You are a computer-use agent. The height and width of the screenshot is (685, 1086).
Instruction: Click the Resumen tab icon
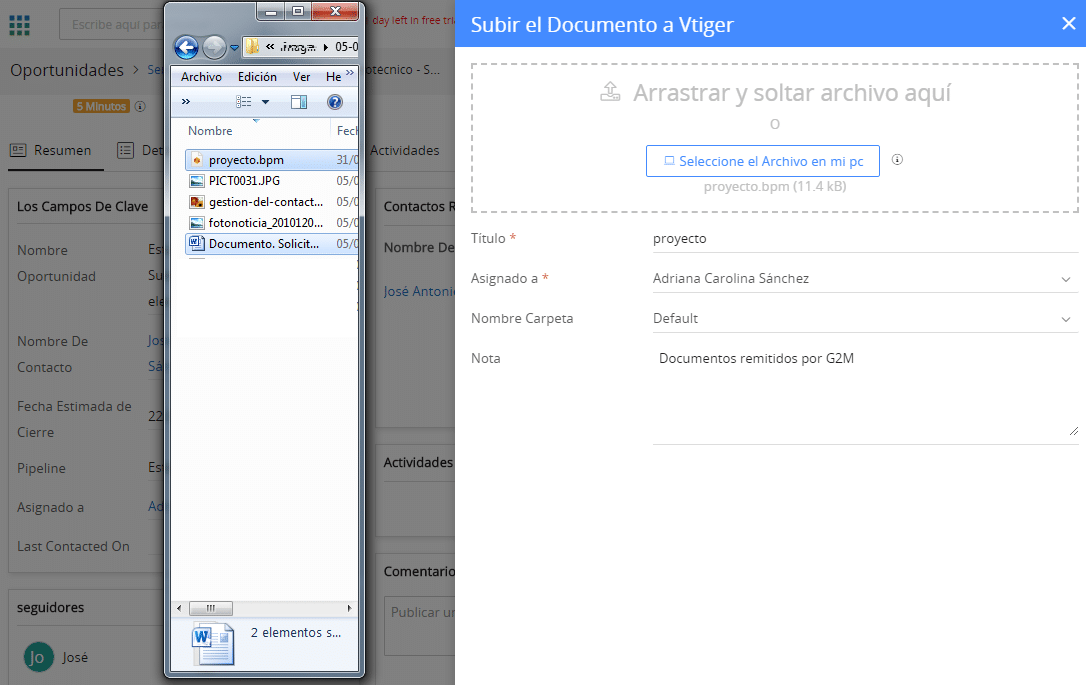click(18, 150)
